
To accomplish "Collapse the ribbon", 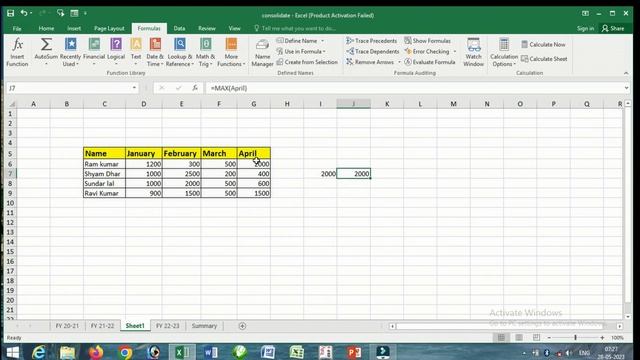I will coord(626,73).
